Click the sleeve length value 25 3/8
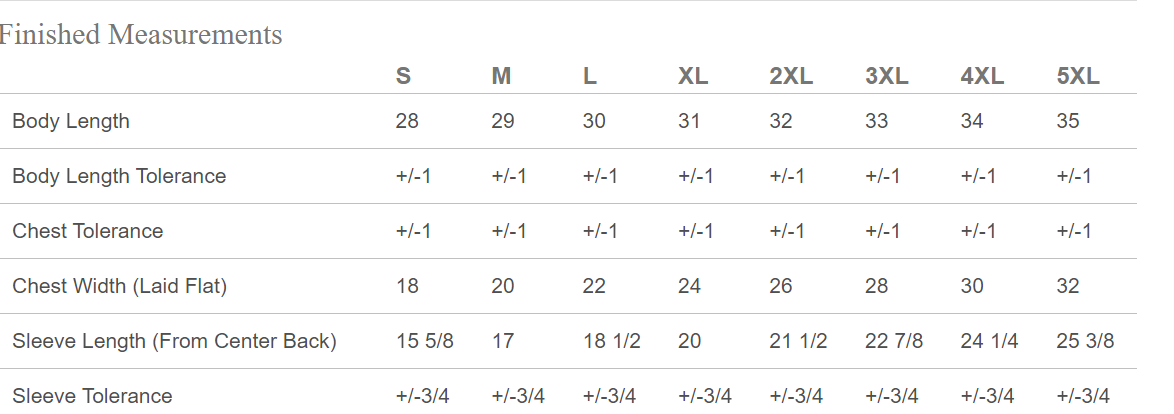This screenshot has width=1174, height=414. click(x=1085, y=341)
